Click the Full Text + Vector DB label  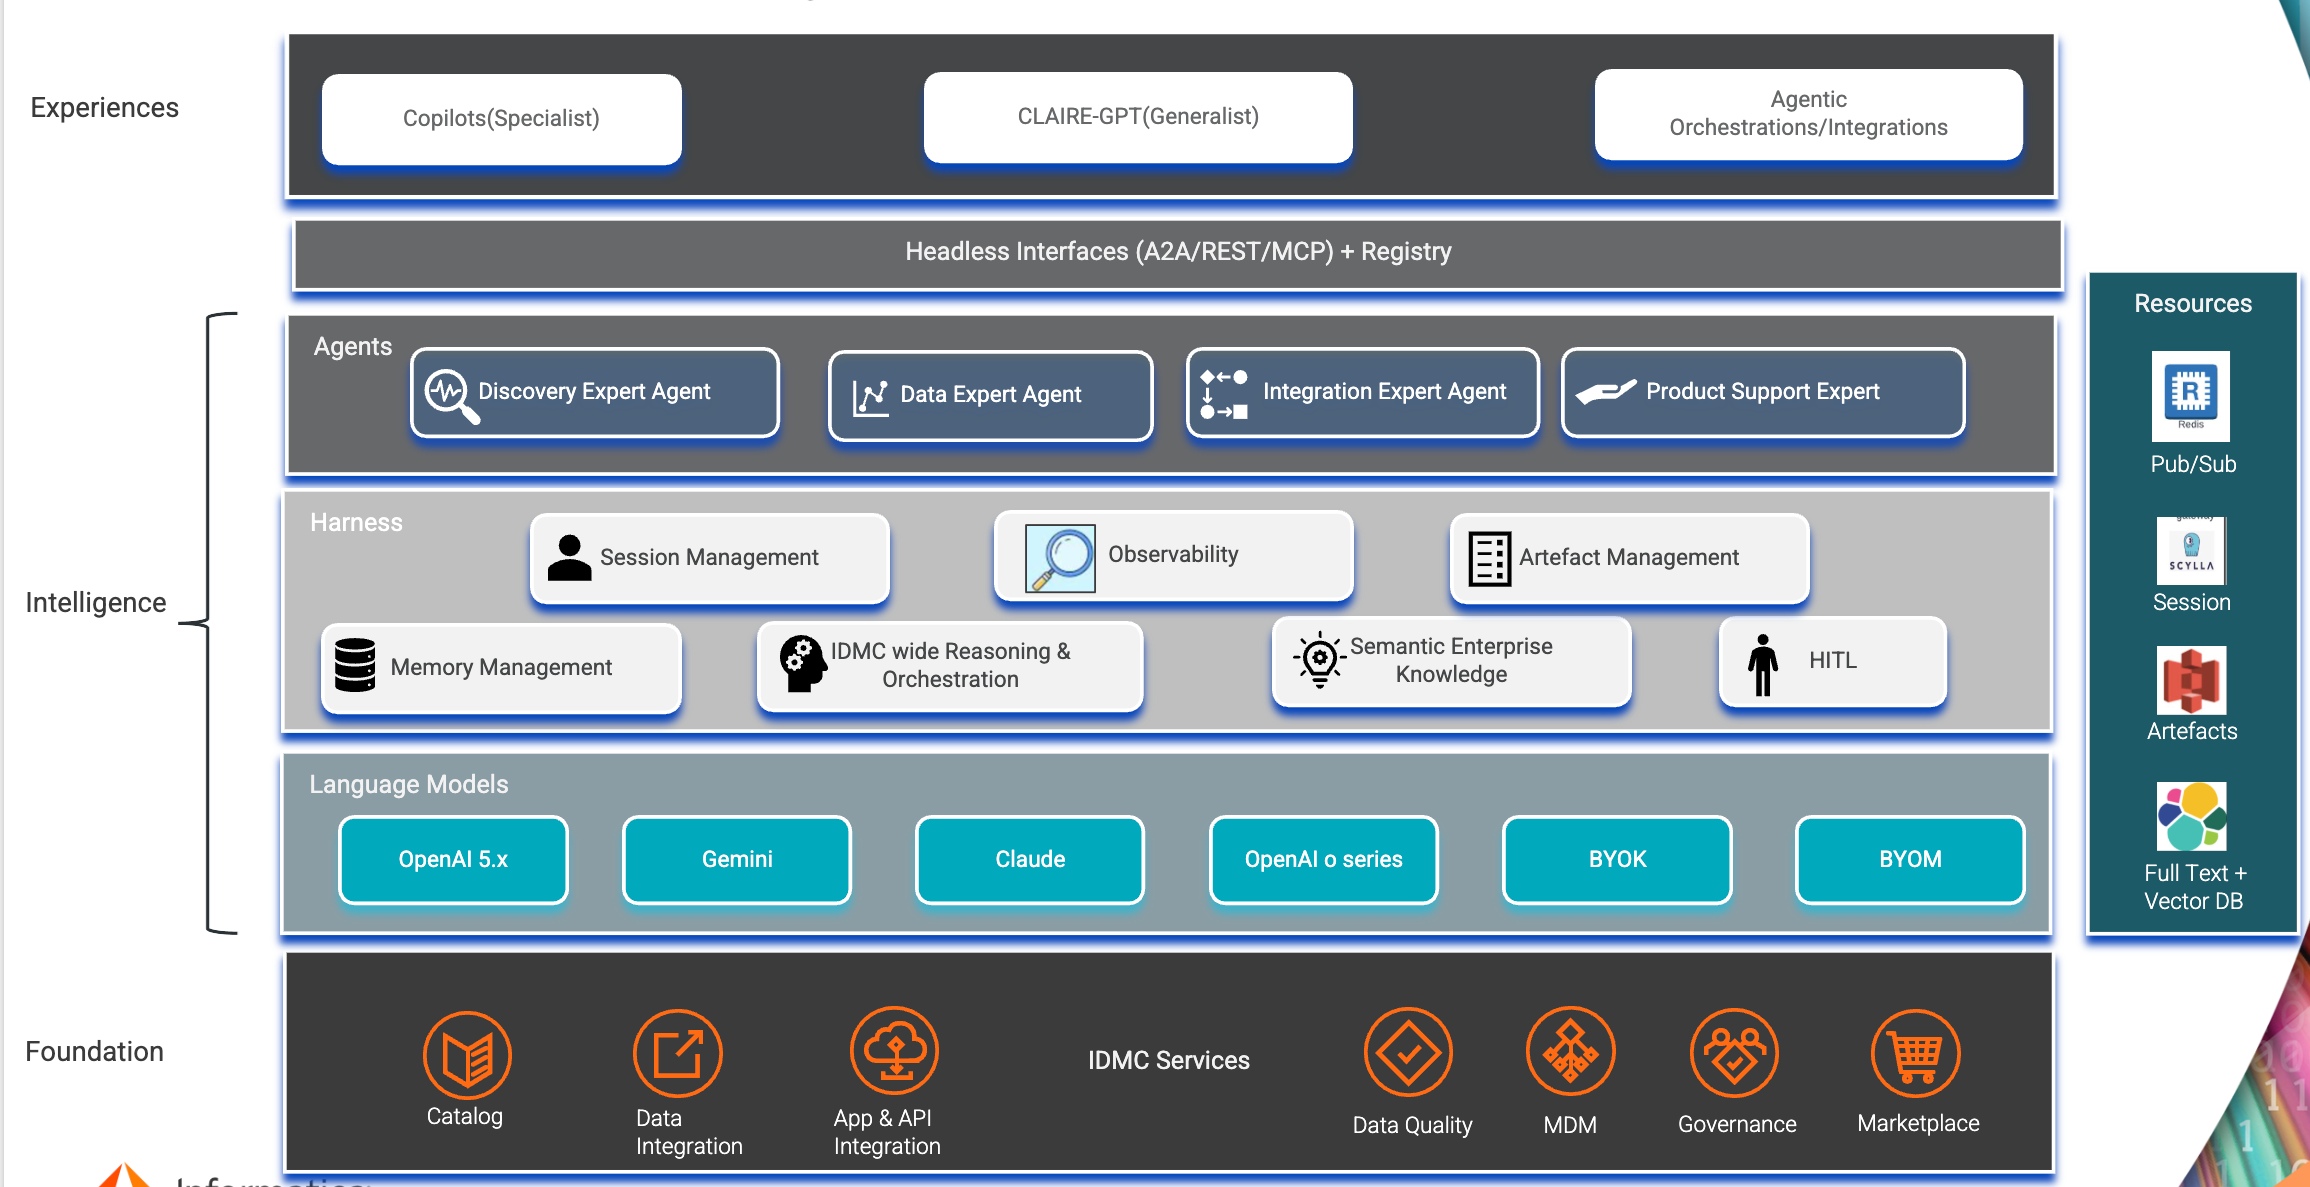(2194, 887)
